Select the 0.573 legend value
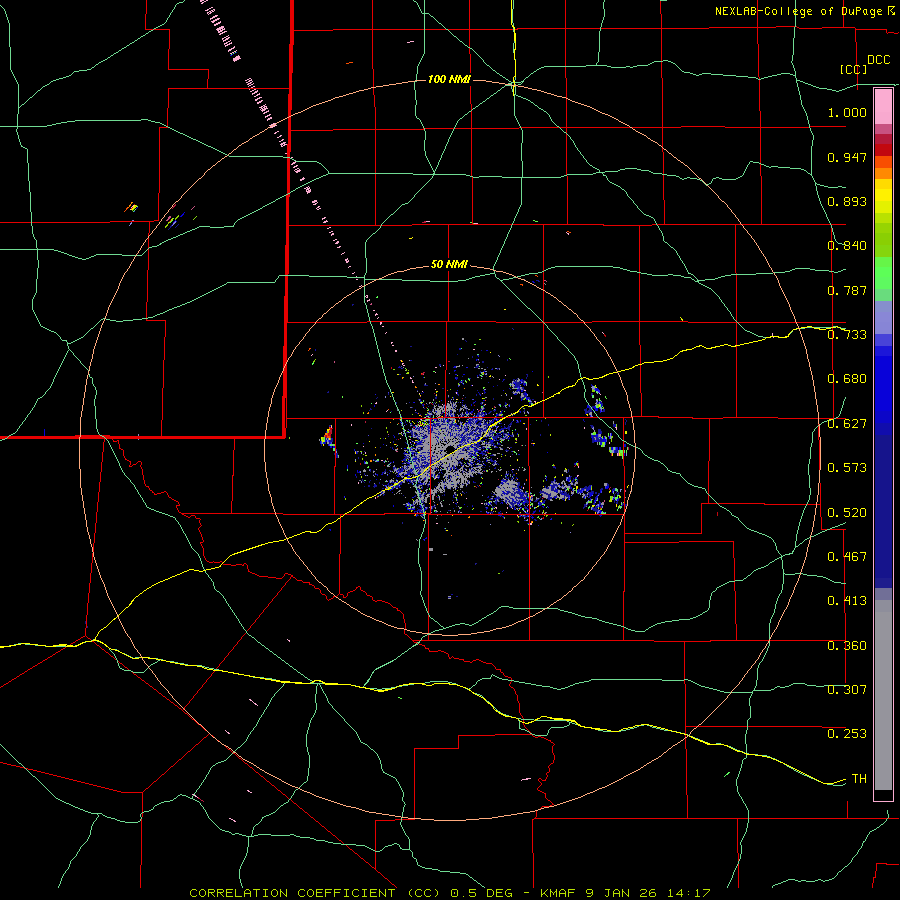900x900 pixels. (x=847, y=468)
